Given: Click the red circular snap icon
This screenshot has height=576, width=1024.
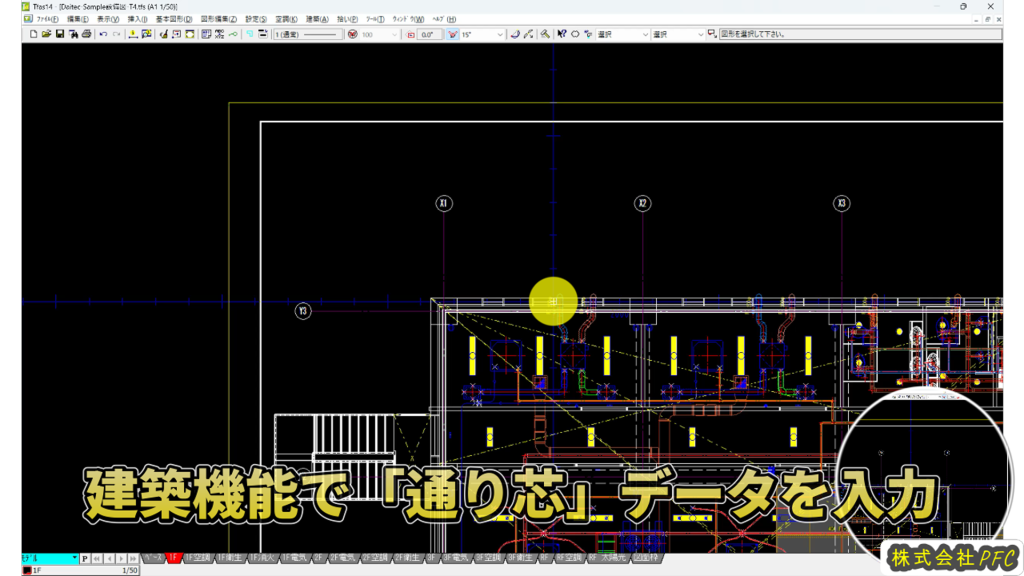Looking at the screenshot, I should tap(352, 34).
